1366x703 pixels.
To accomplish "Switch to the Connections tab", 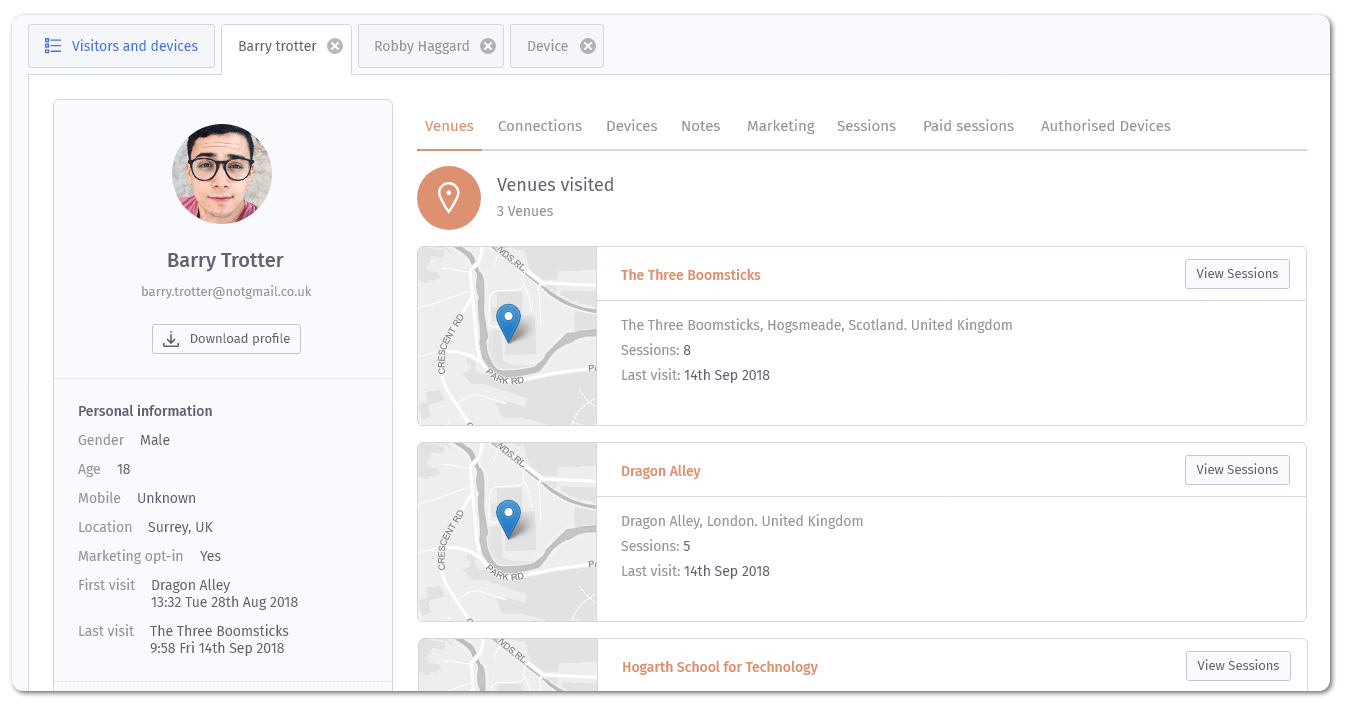I will click(x=539, y=125).
